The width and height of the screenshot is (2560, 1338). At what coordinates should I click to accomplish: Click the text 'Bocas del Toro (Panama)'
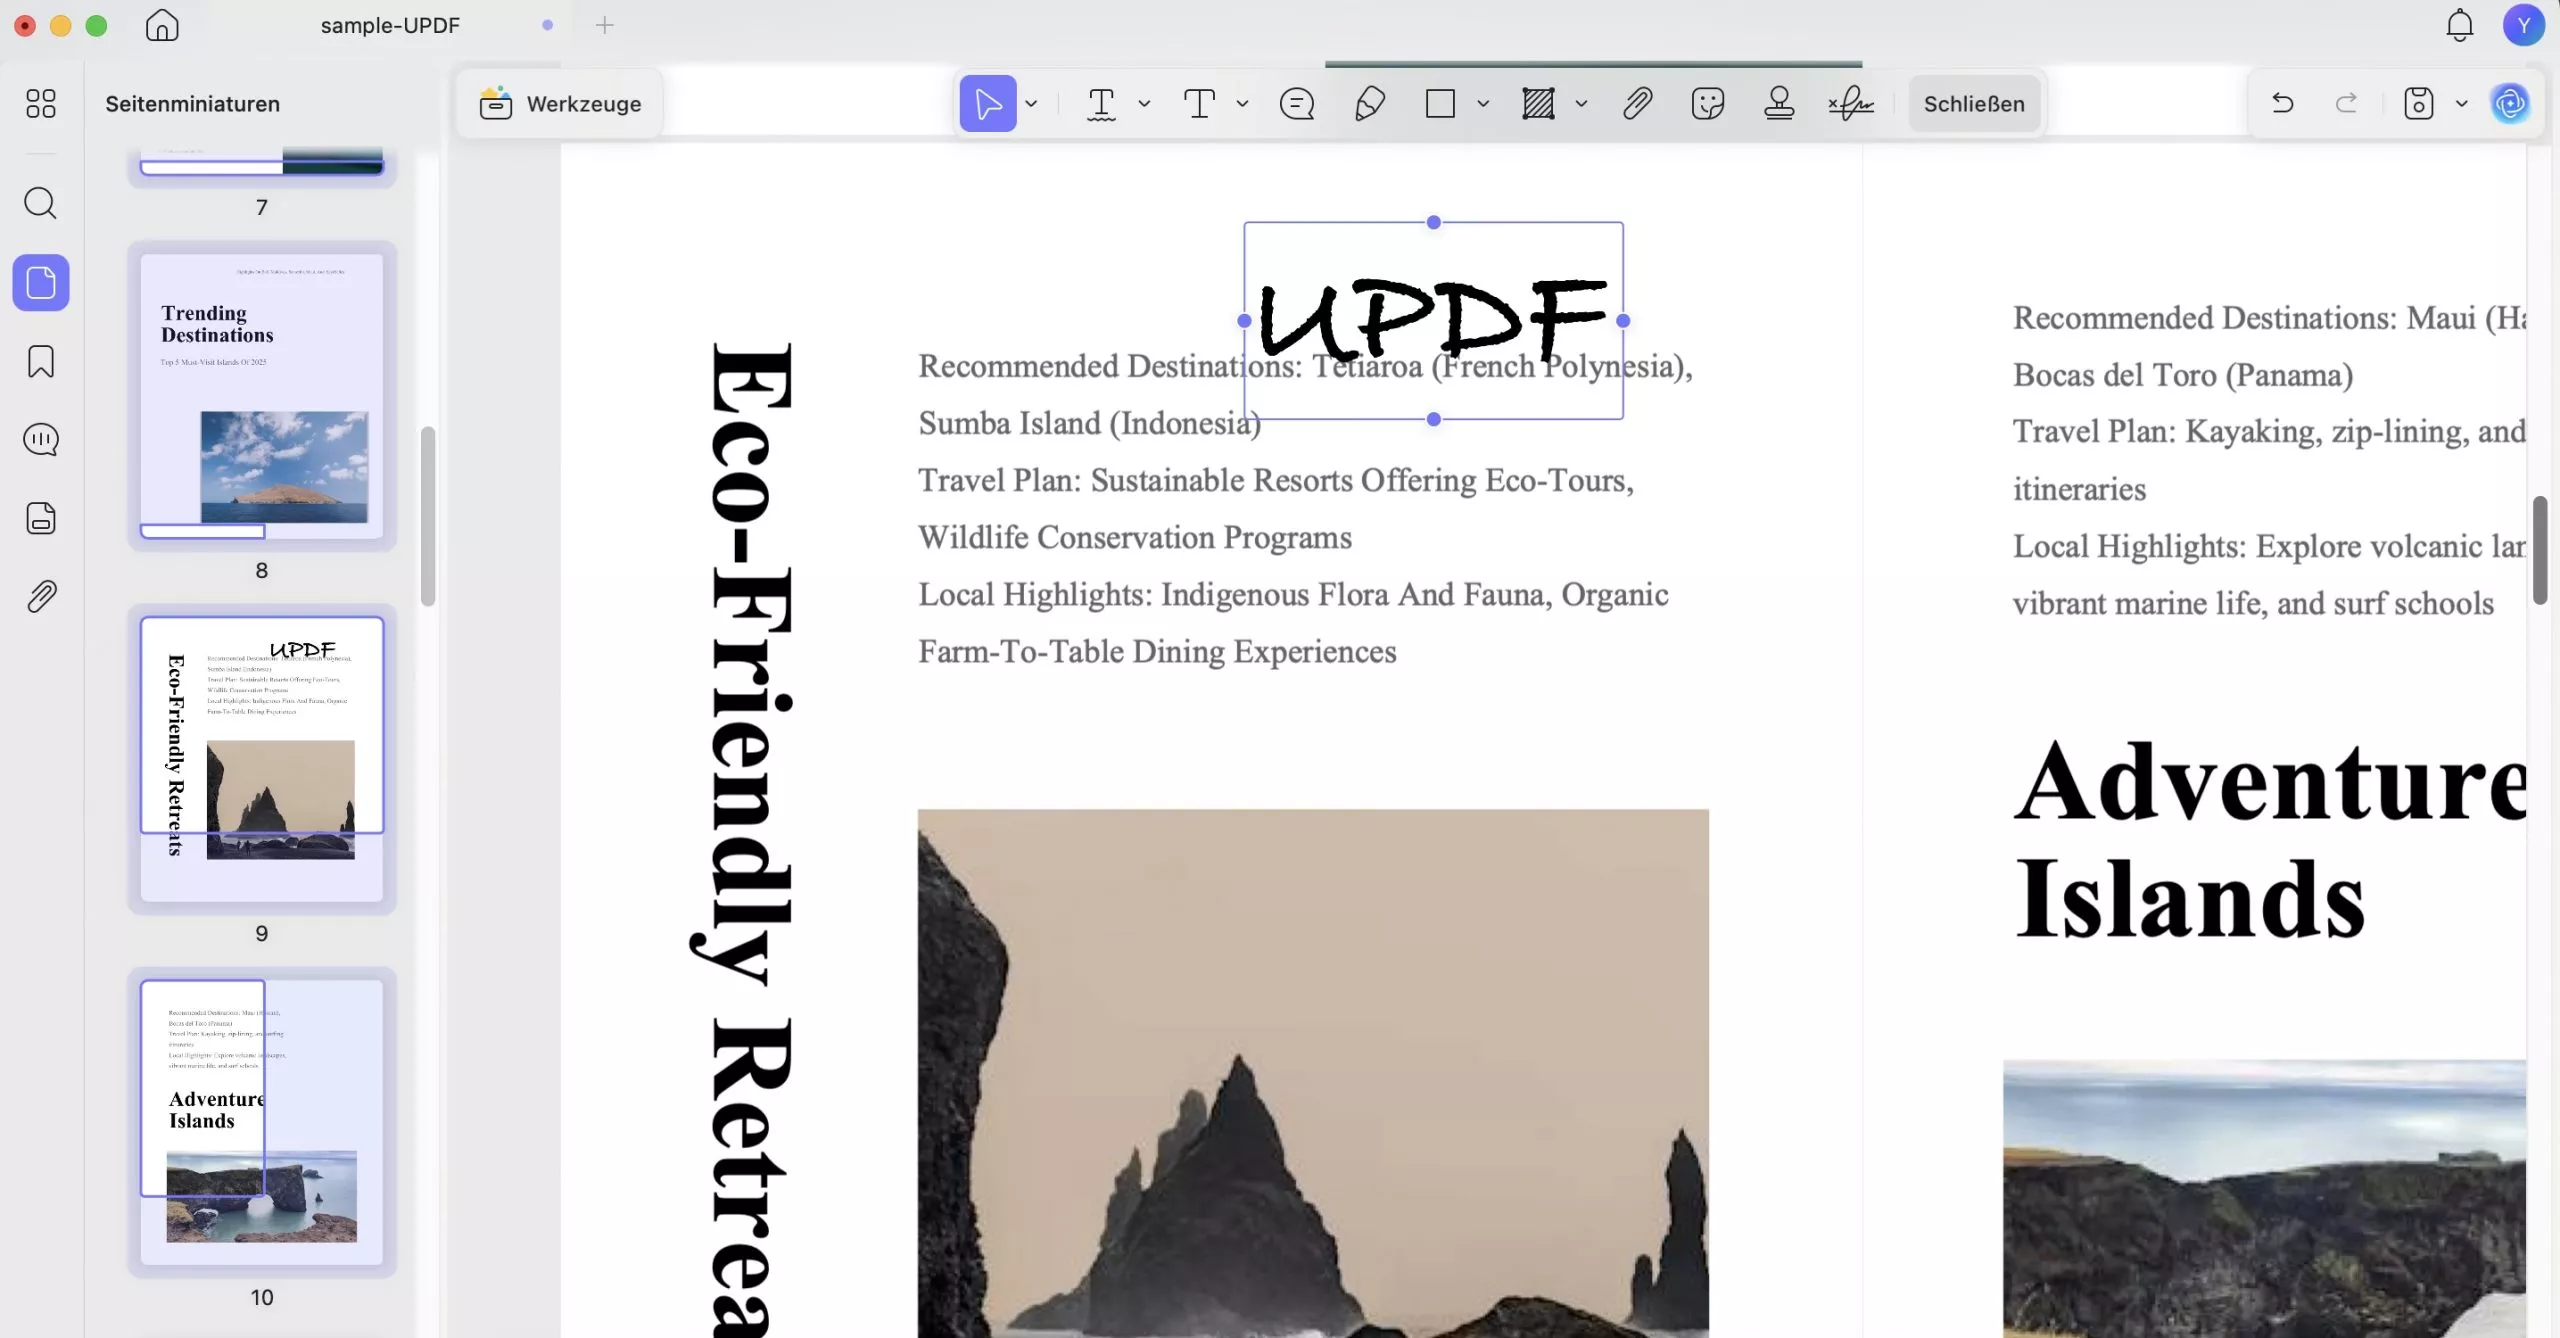2183,375
